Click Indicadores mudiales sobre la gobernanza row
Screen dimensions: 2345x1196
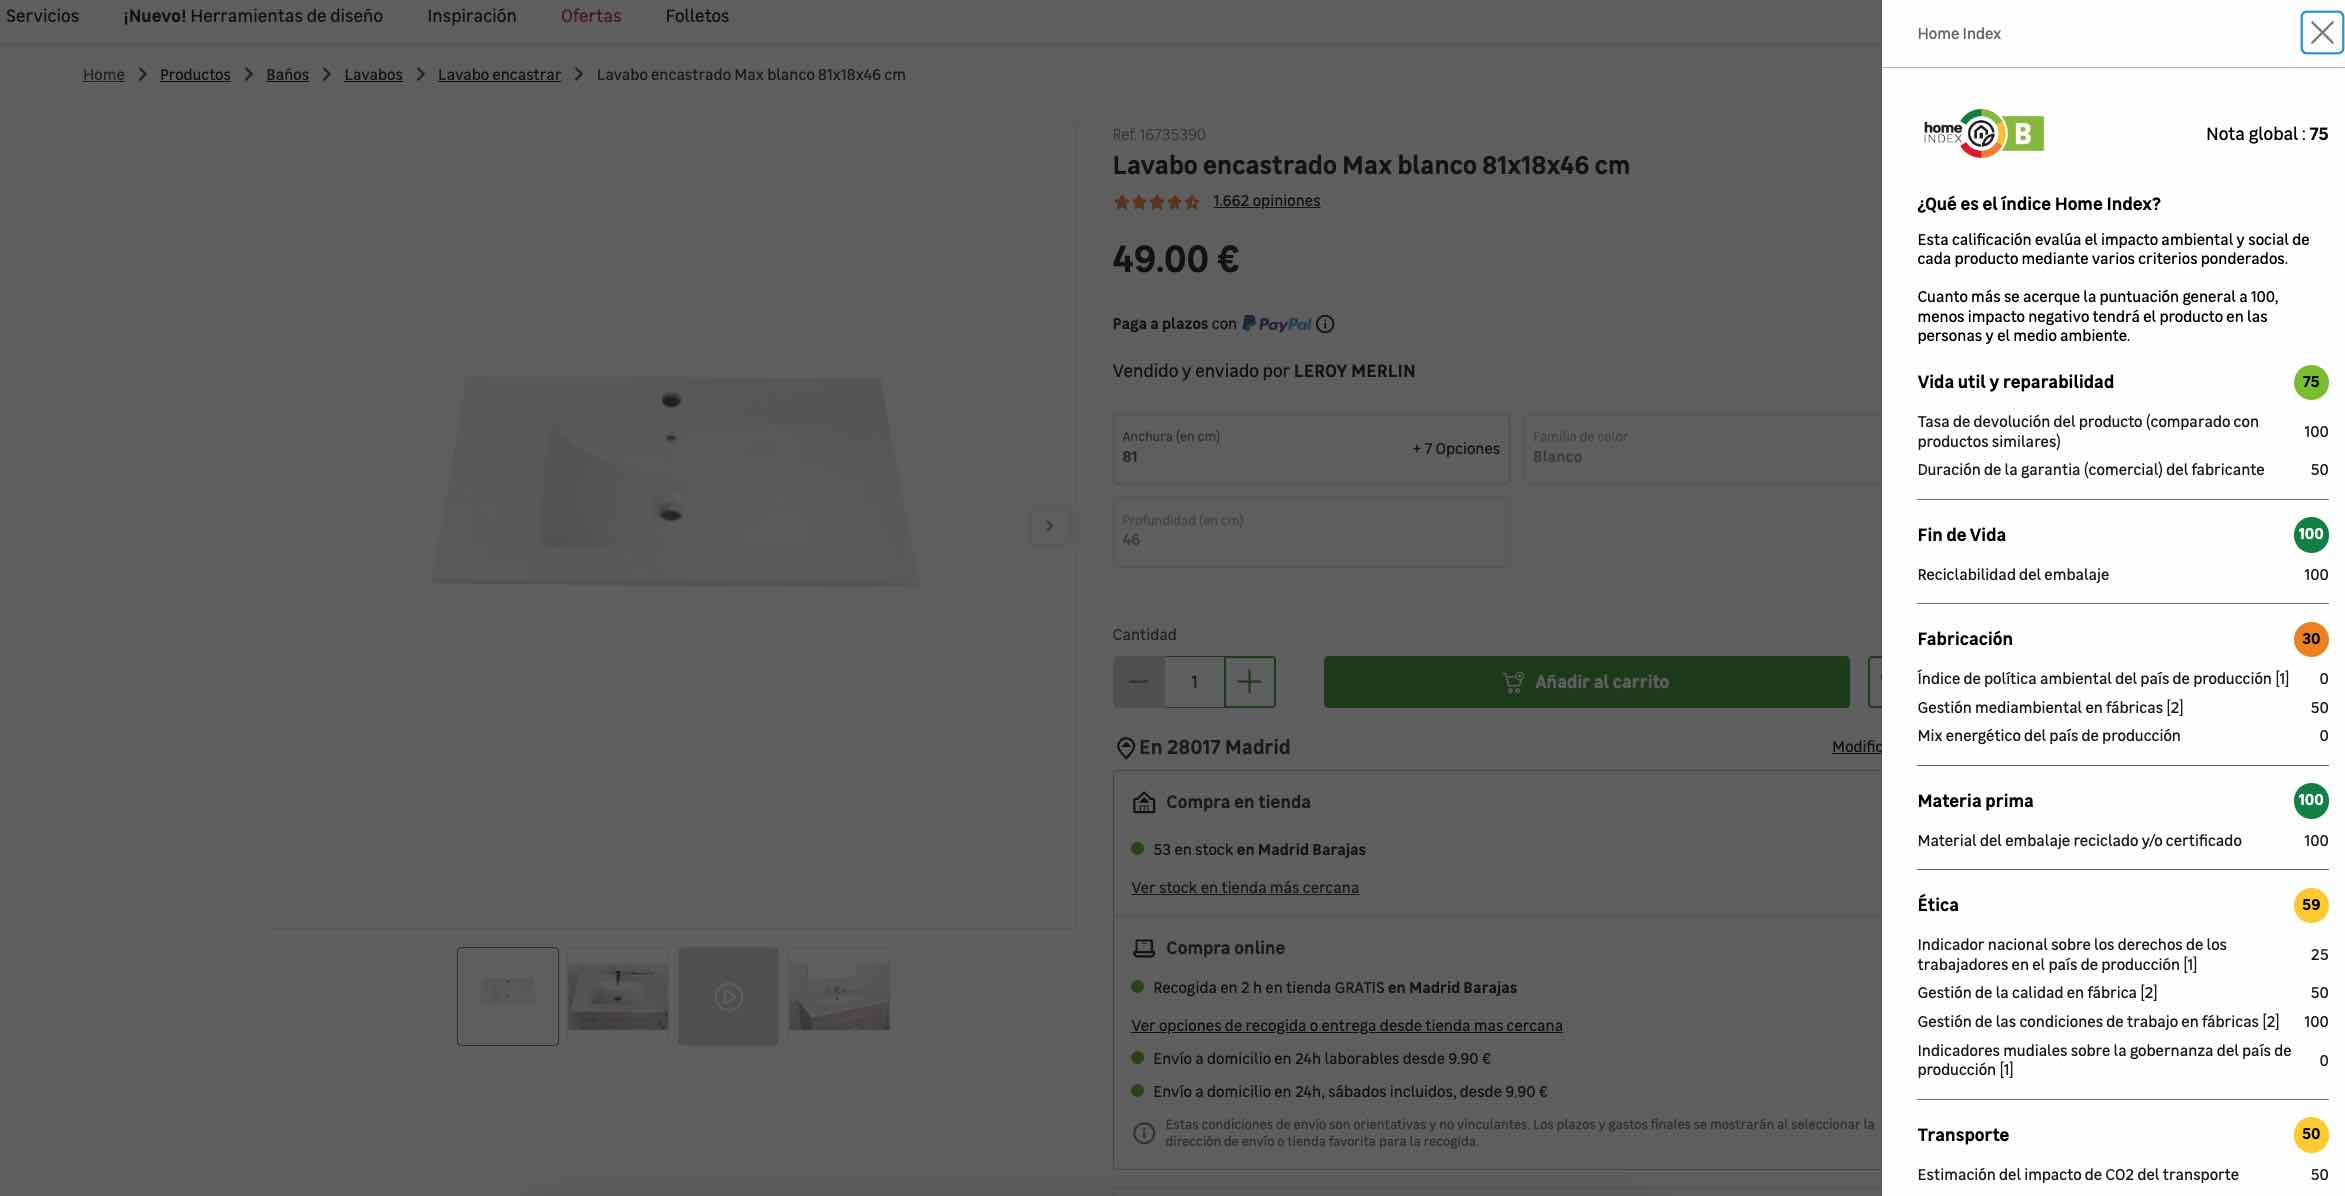pos(2123,1060)
